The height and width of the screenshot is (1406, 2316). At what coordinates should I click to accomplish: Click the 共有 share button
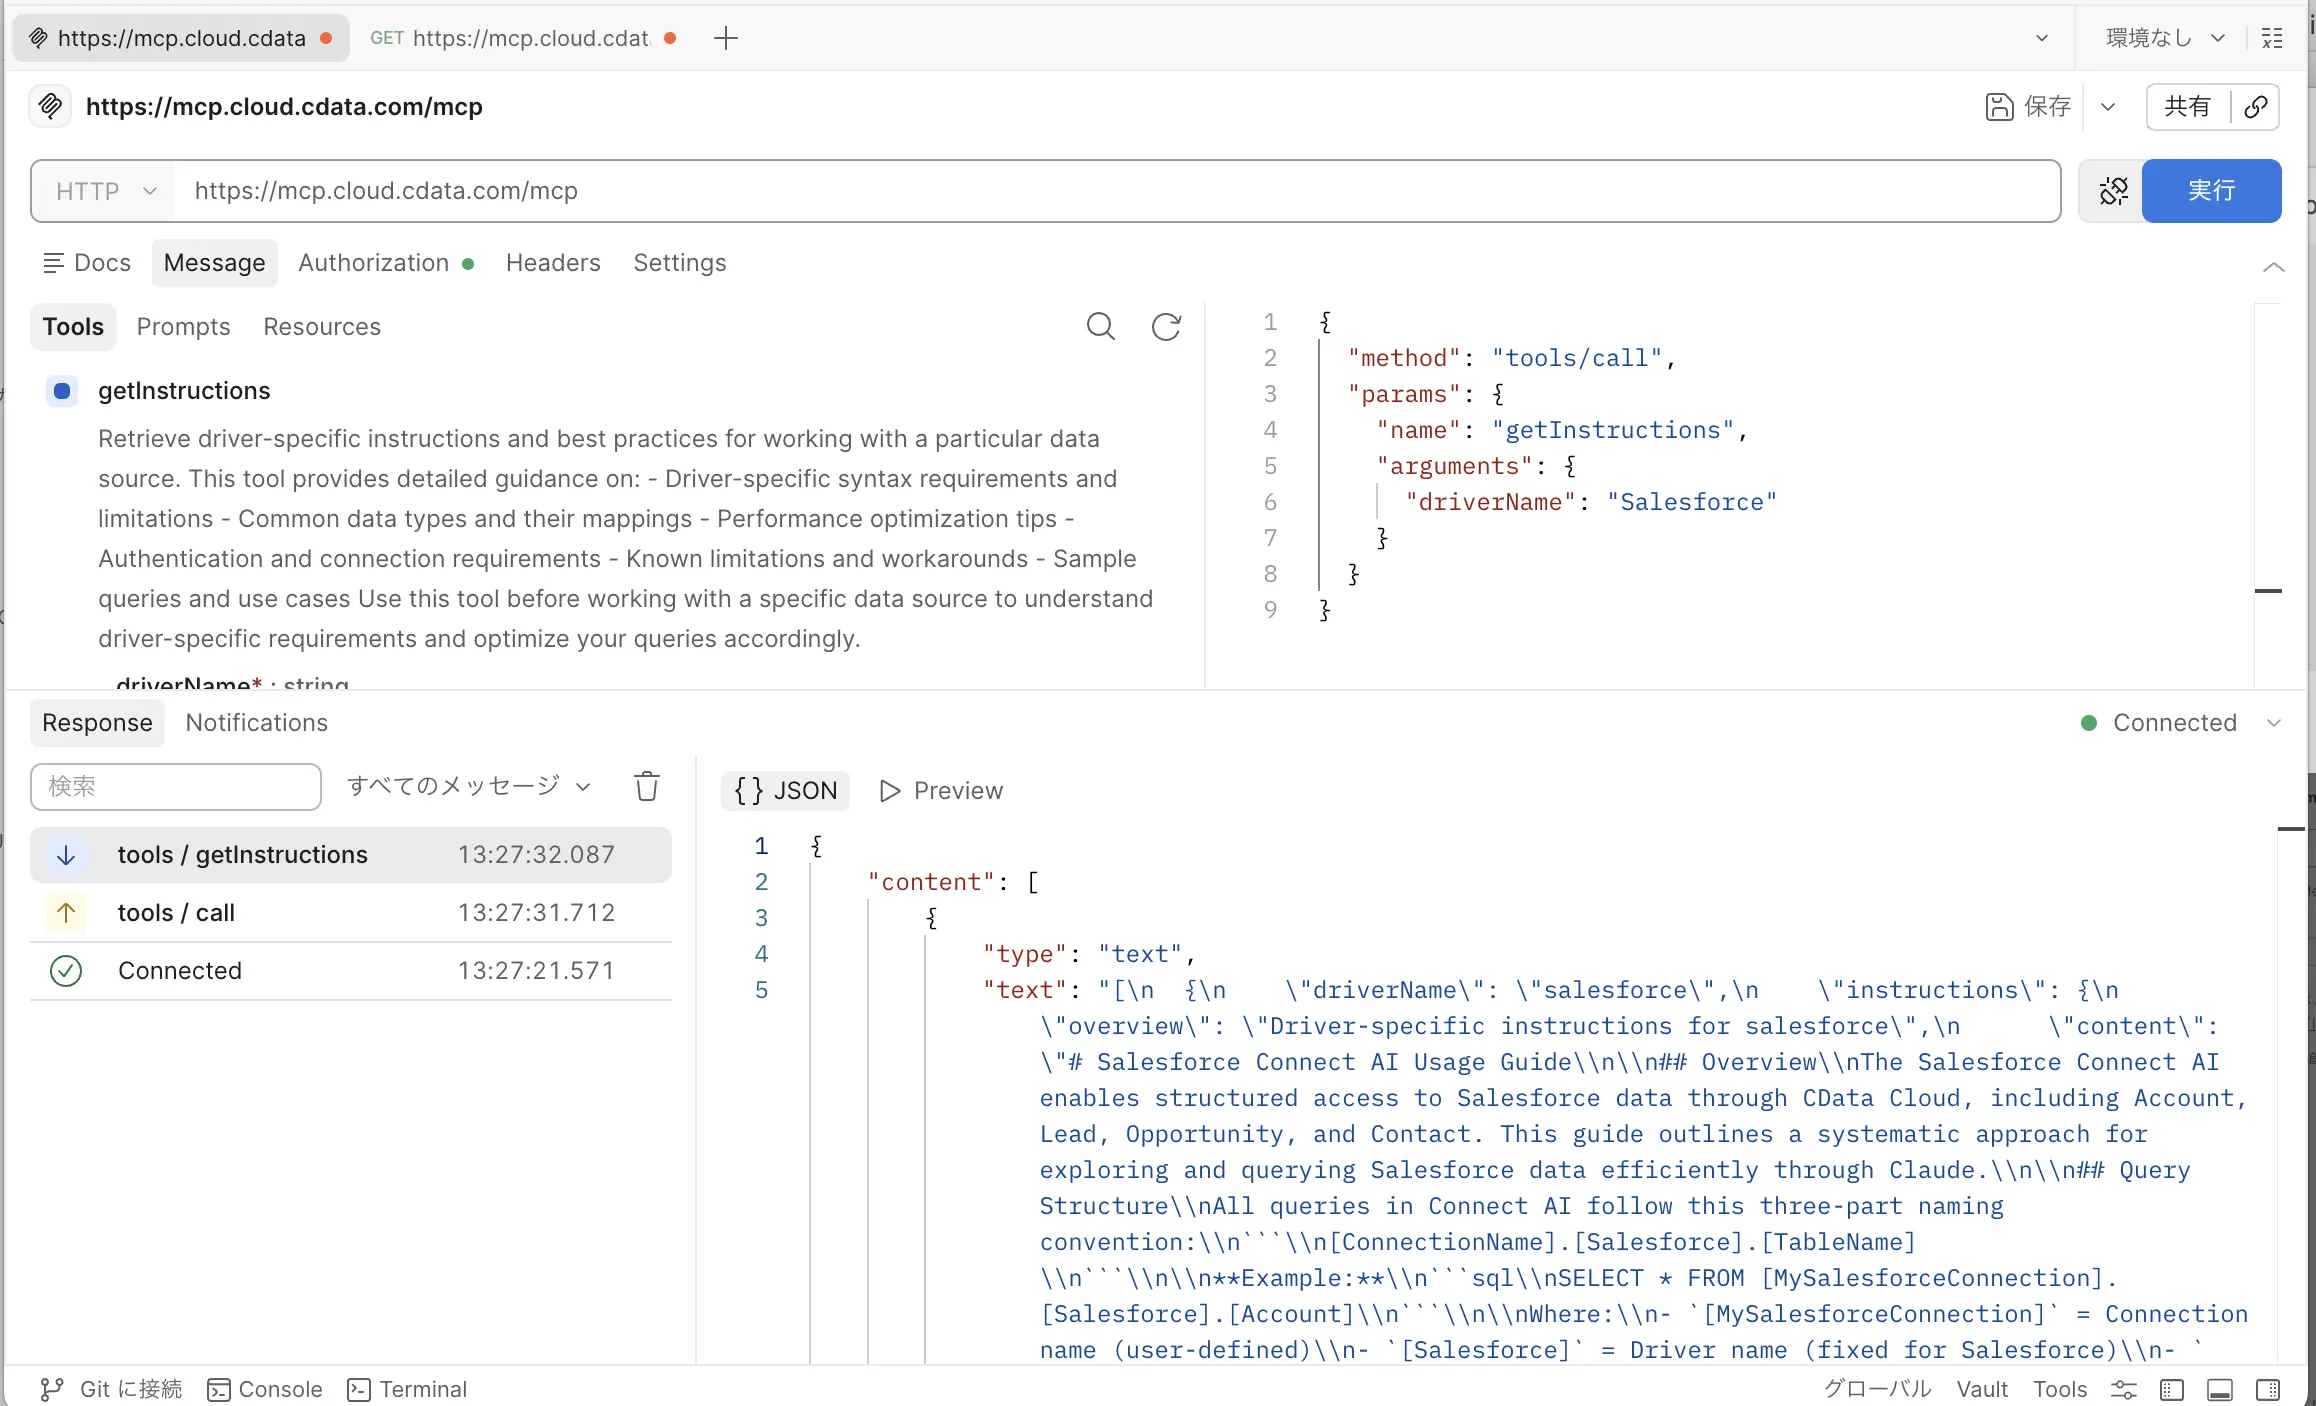(2187, 107)
